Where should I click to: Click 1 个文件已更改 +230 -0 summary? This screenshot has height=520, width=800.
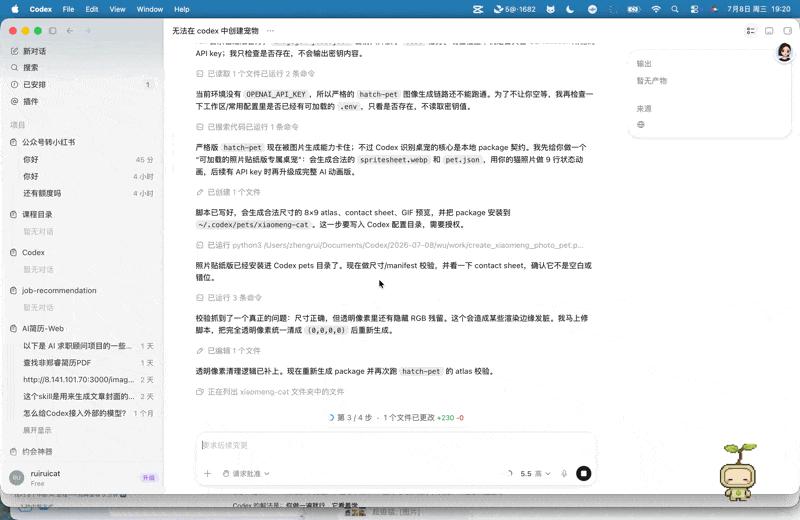tap(423, 417)
